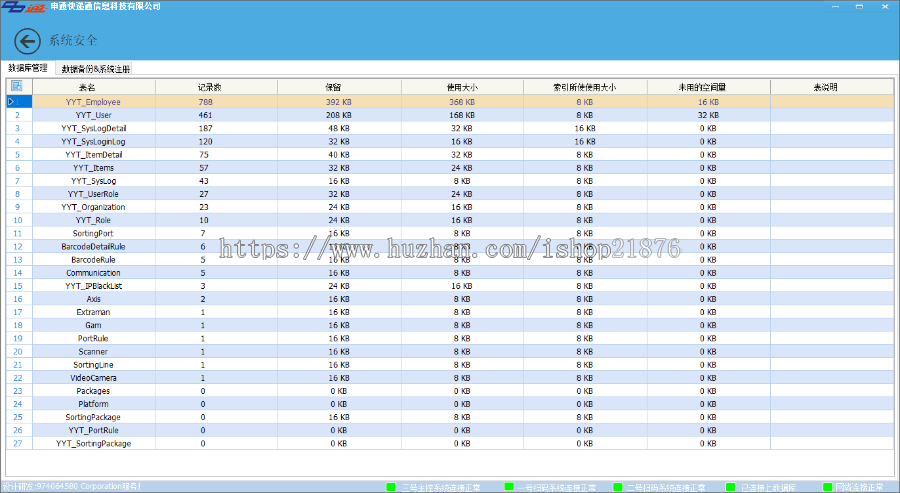Open the 数据备份&系统注册 tab

coord(95,69)
